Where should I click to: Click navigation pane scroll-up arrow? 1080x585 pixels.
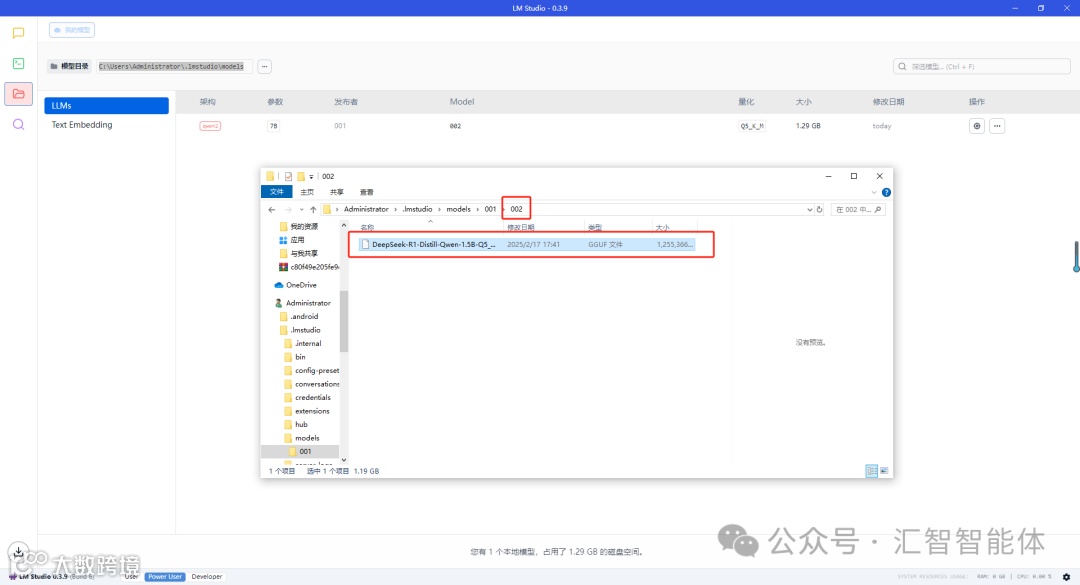(344, 226)
